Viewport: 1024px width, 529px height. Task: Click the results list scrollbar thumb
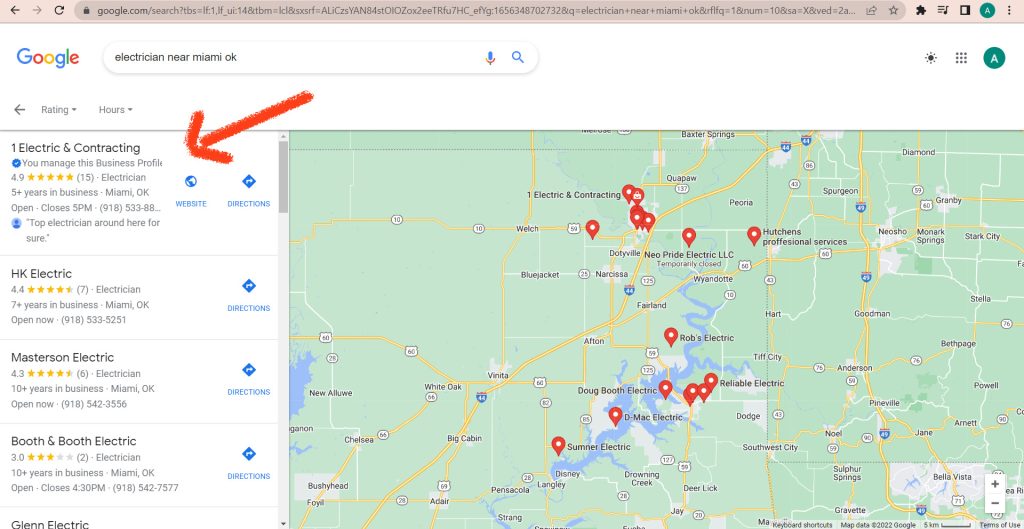(283, 177)
